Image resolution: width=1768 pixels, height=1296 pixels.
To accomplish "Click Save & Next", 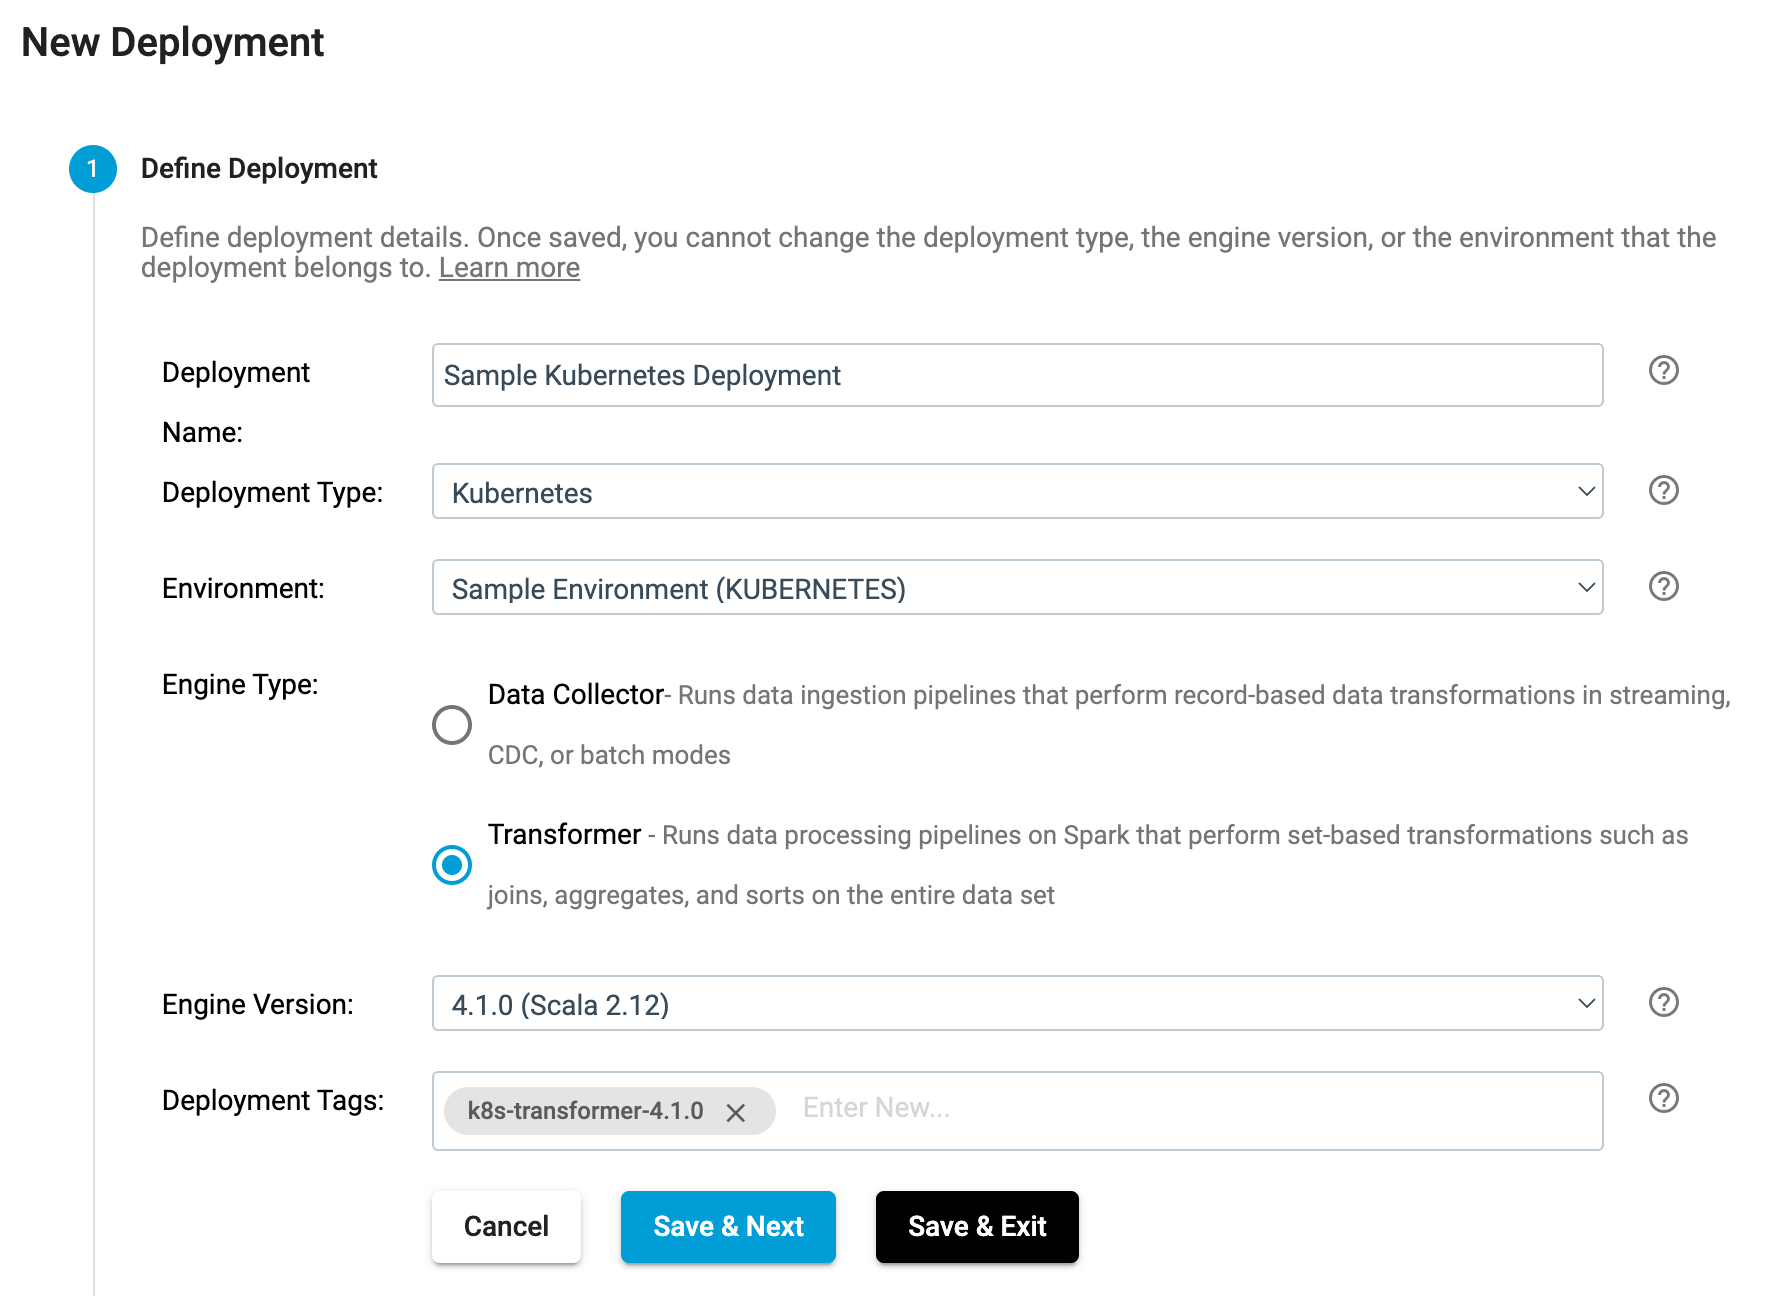I will [x=728, y=1226].
